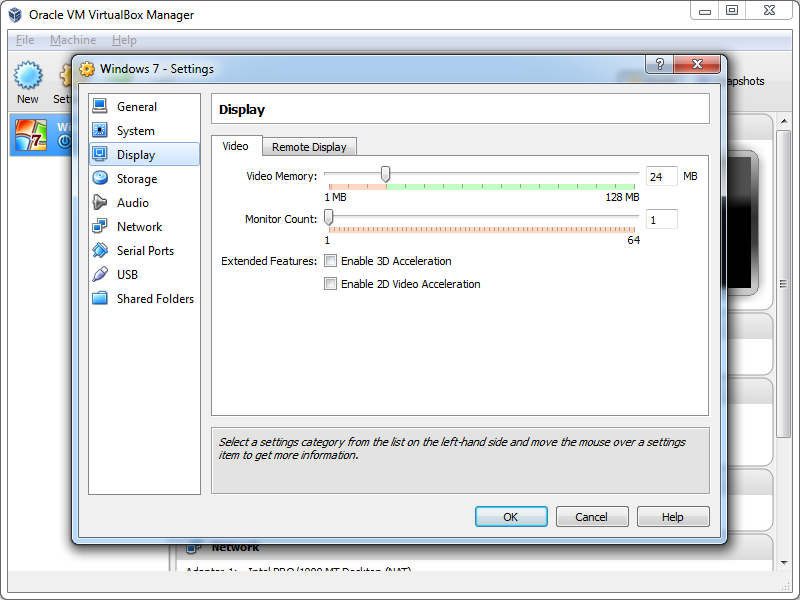
Task: Enable 2D Video Acceleration checkbox
Action: (331, 284)
